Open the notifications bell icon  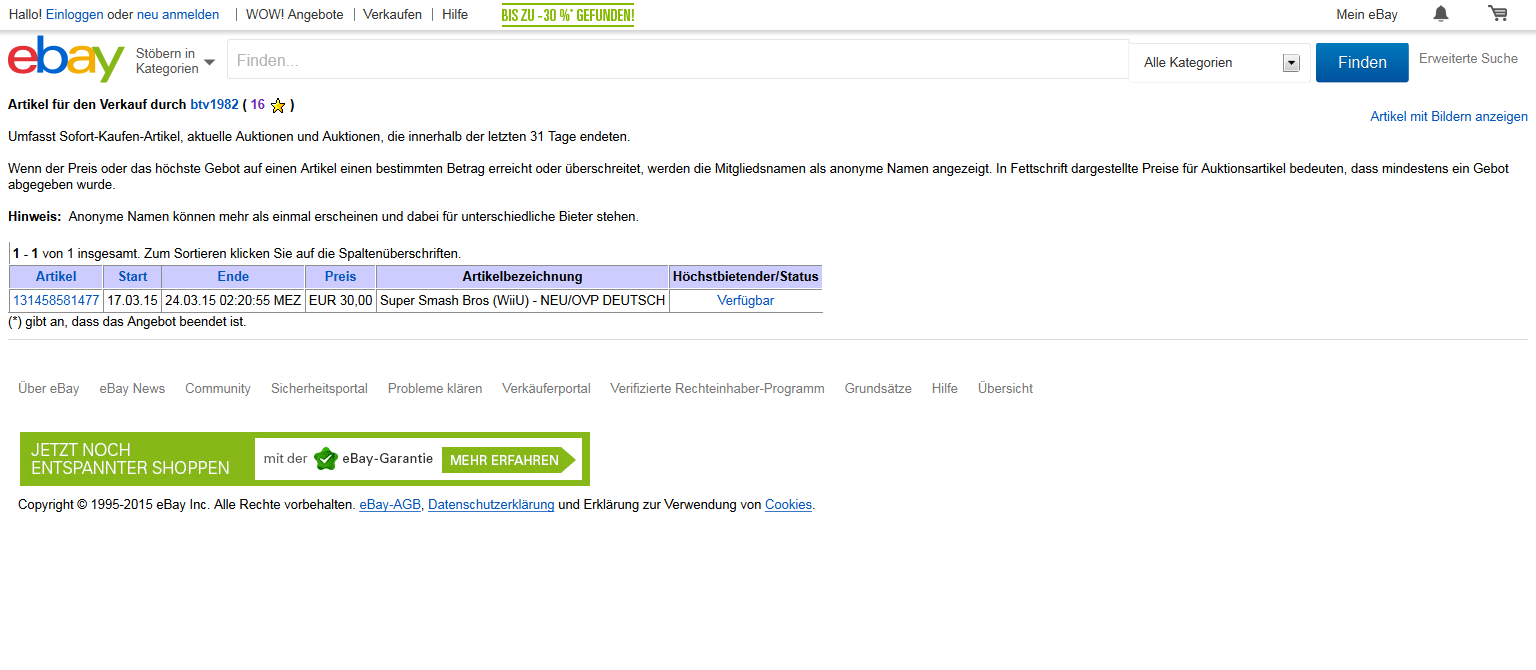coord(1440,14)
